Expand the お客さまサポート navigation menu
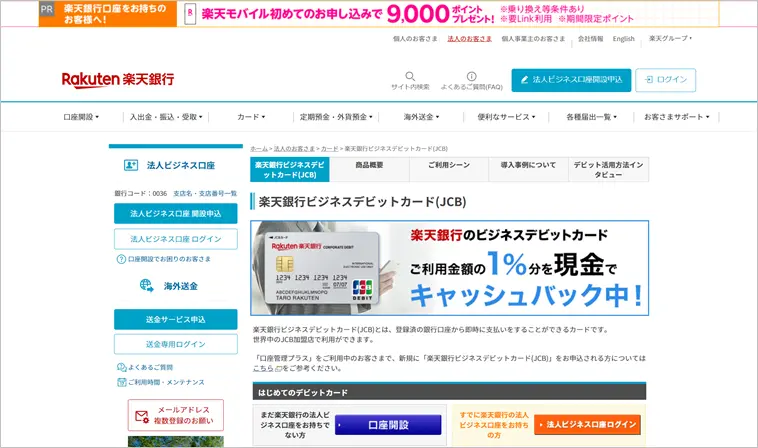The width and height of the screenshot is (758, 448). click(x=679, y=117)
